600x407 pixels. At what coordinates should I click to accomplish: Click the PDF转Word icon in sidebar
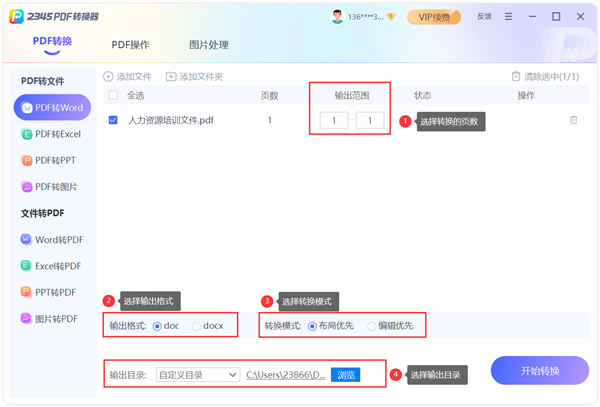tap(27, 108)
